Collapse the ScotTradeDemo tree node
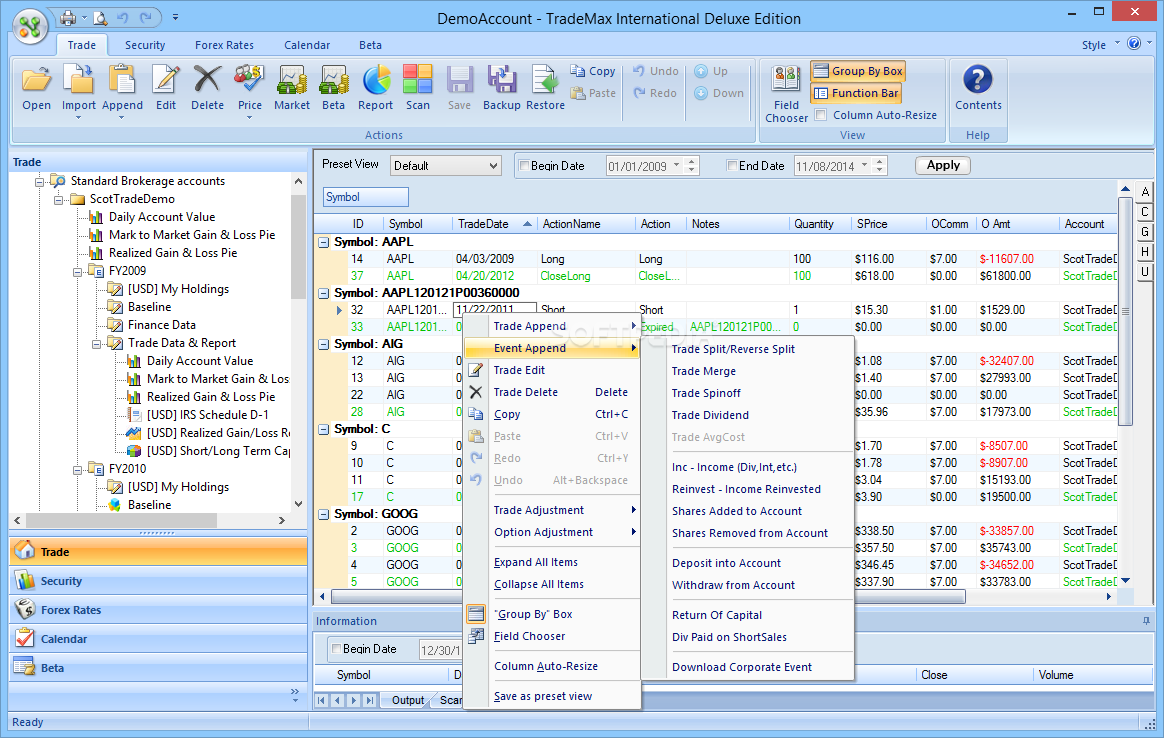Screen dimensions: 1164x738 pos(59,199)
